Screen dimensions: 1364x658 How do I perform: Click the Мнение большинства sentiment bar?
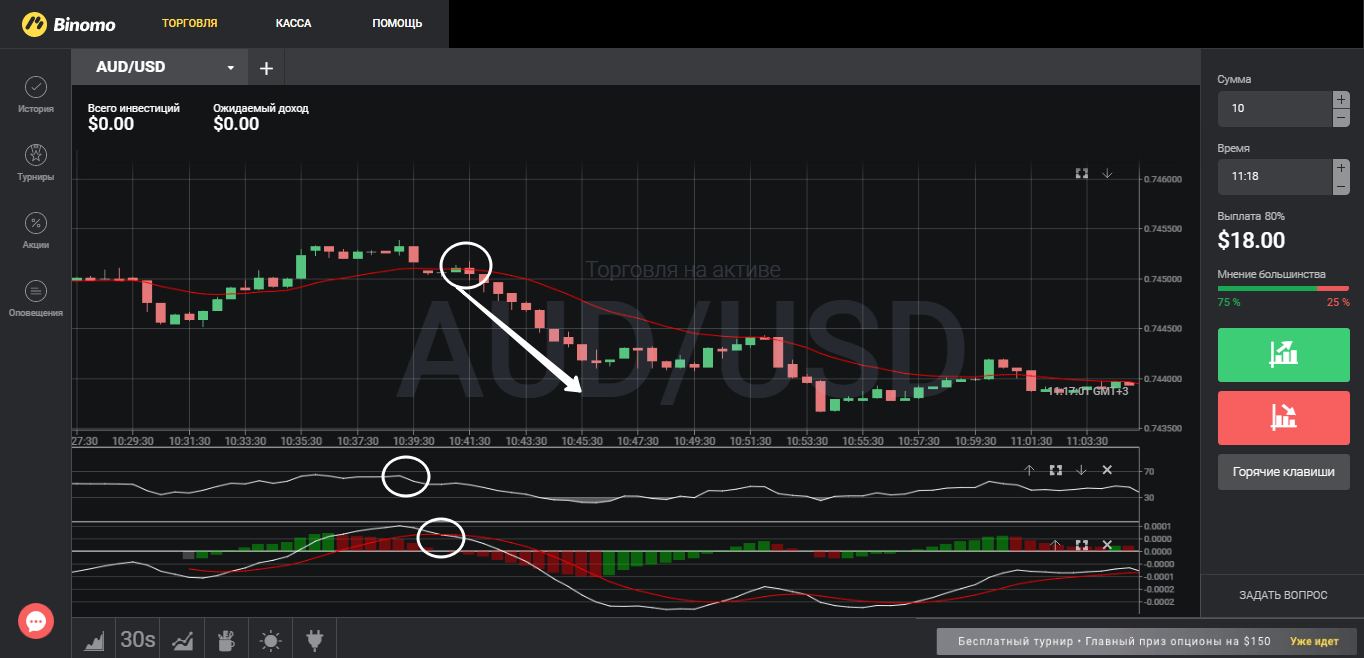click(x=1283, y=288)
